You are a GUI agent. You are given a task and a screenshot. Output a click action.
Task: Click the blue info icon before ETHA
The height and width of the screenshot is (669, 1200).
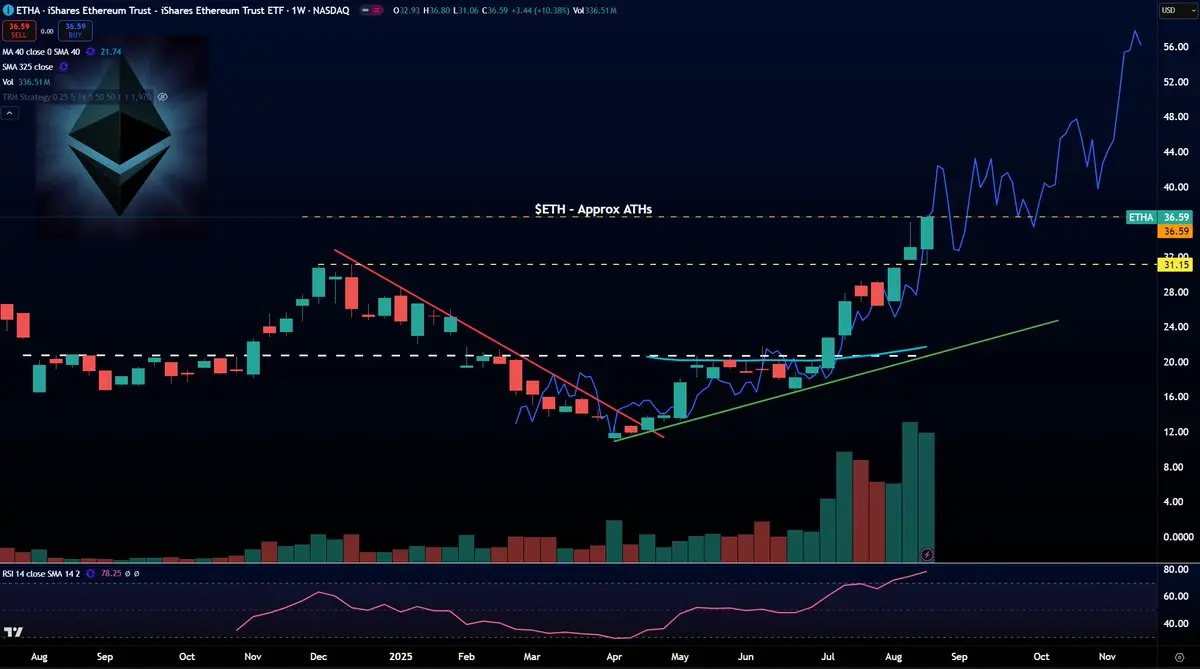9,10
